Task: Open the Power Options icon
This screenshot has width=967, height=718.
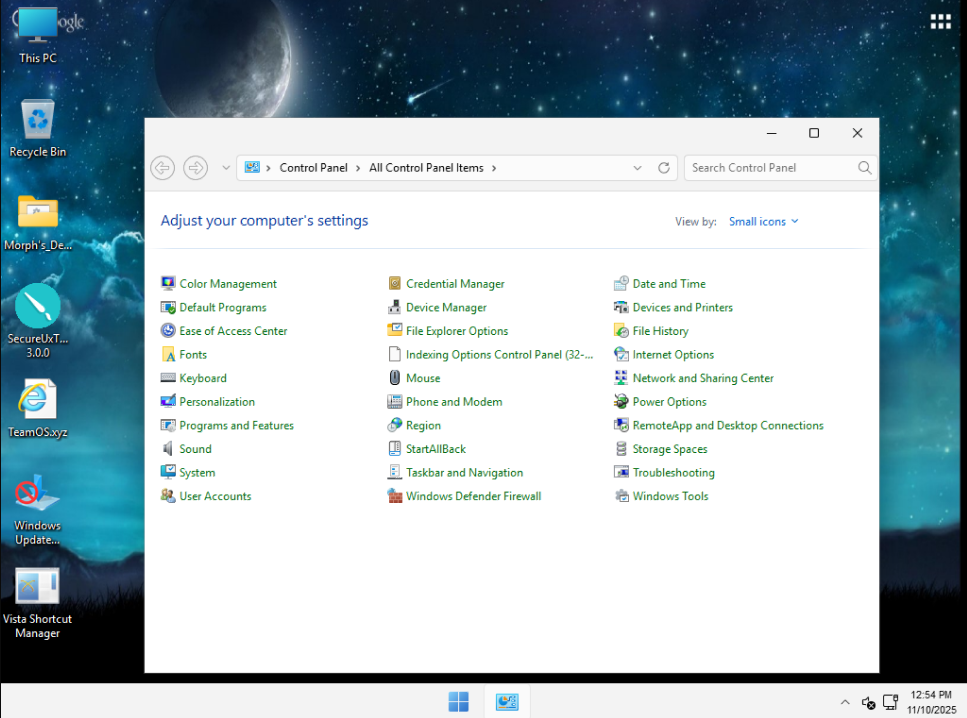Action: (622, 402)
